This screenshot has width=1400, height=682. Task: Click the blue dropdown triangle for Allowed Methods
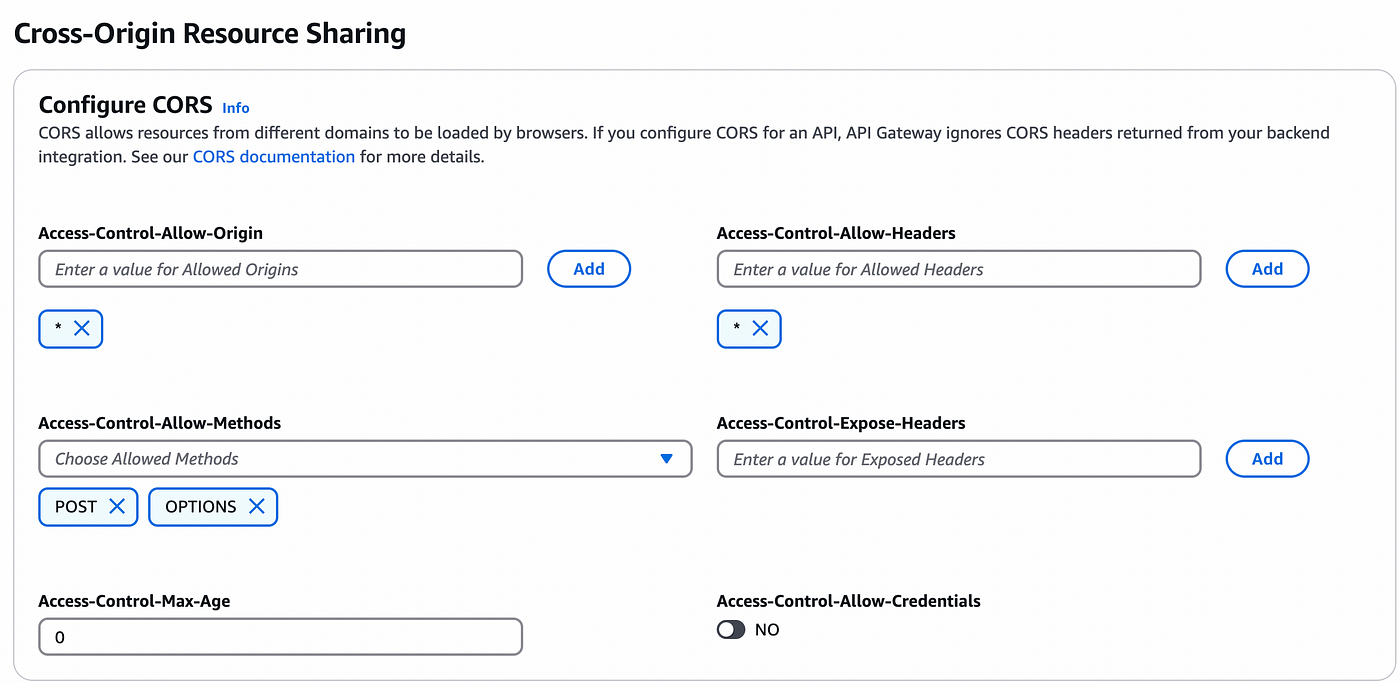click(667, 458)
